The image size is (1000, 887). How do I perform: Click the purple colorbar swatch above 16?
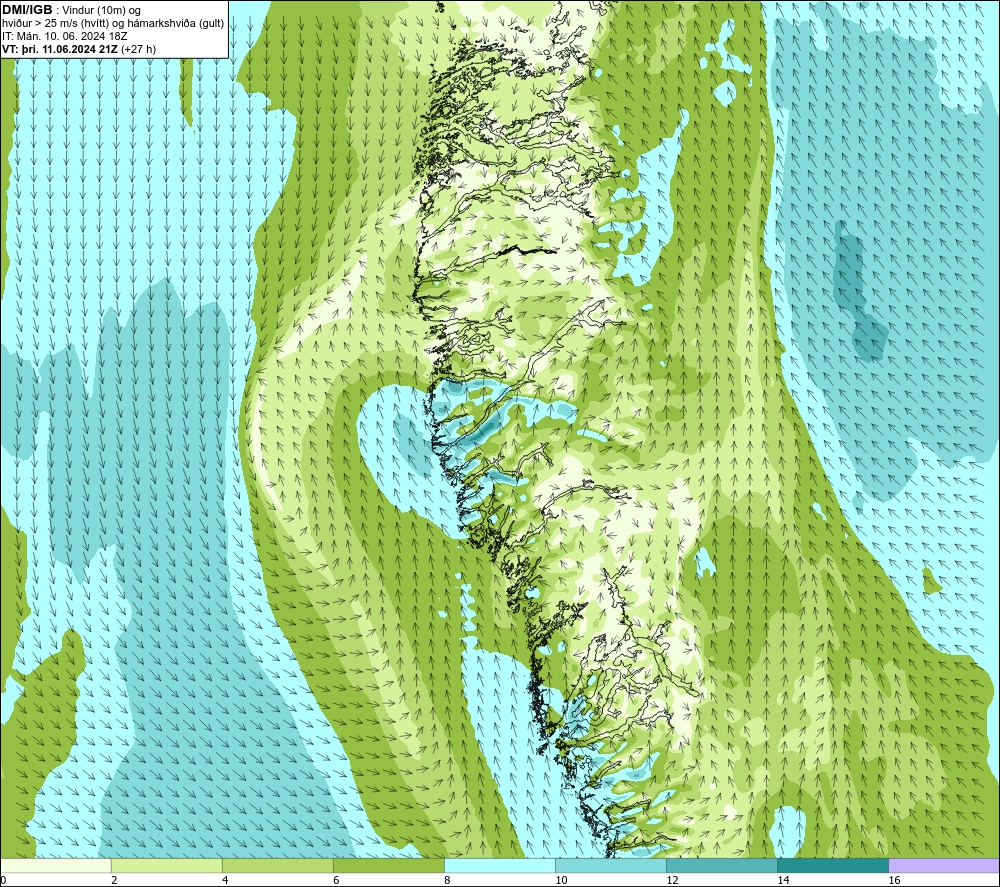point(944,865)
